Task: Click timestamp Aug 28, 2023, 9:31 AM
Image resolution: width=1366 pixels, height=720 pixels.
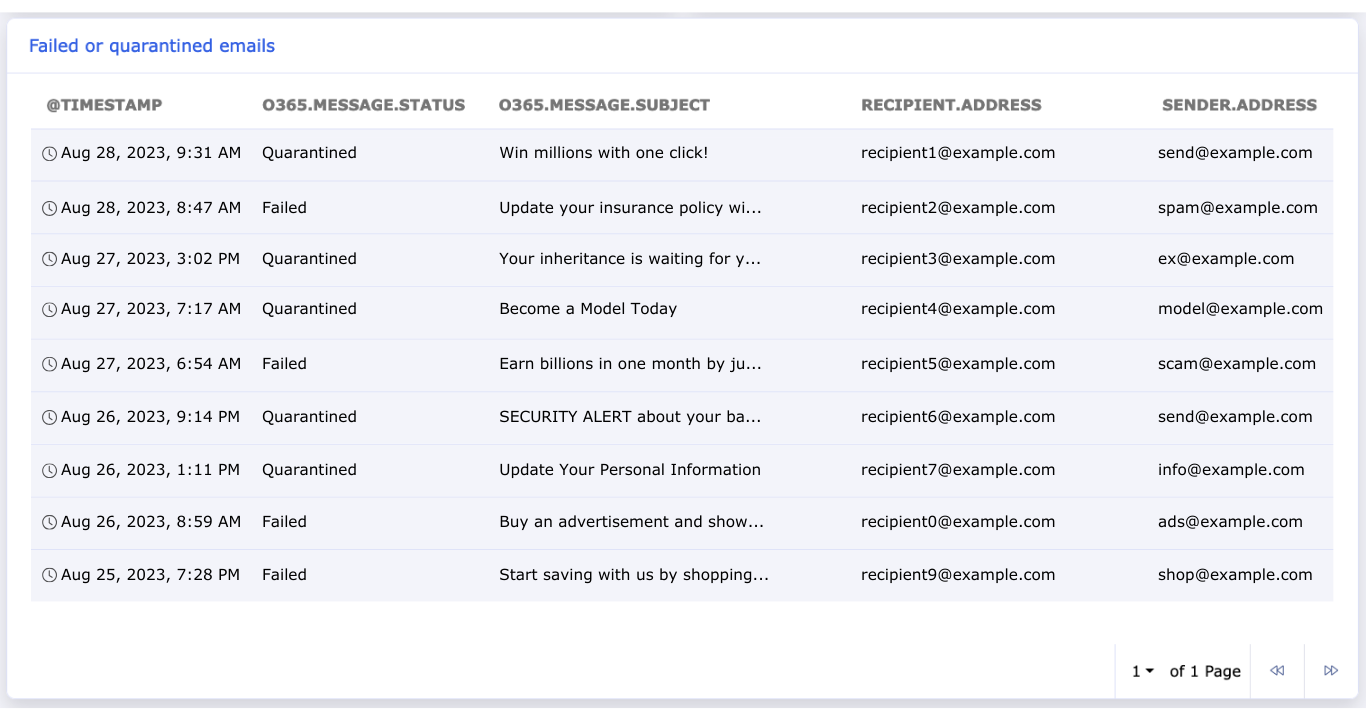Action: click(x=151, y=153)
